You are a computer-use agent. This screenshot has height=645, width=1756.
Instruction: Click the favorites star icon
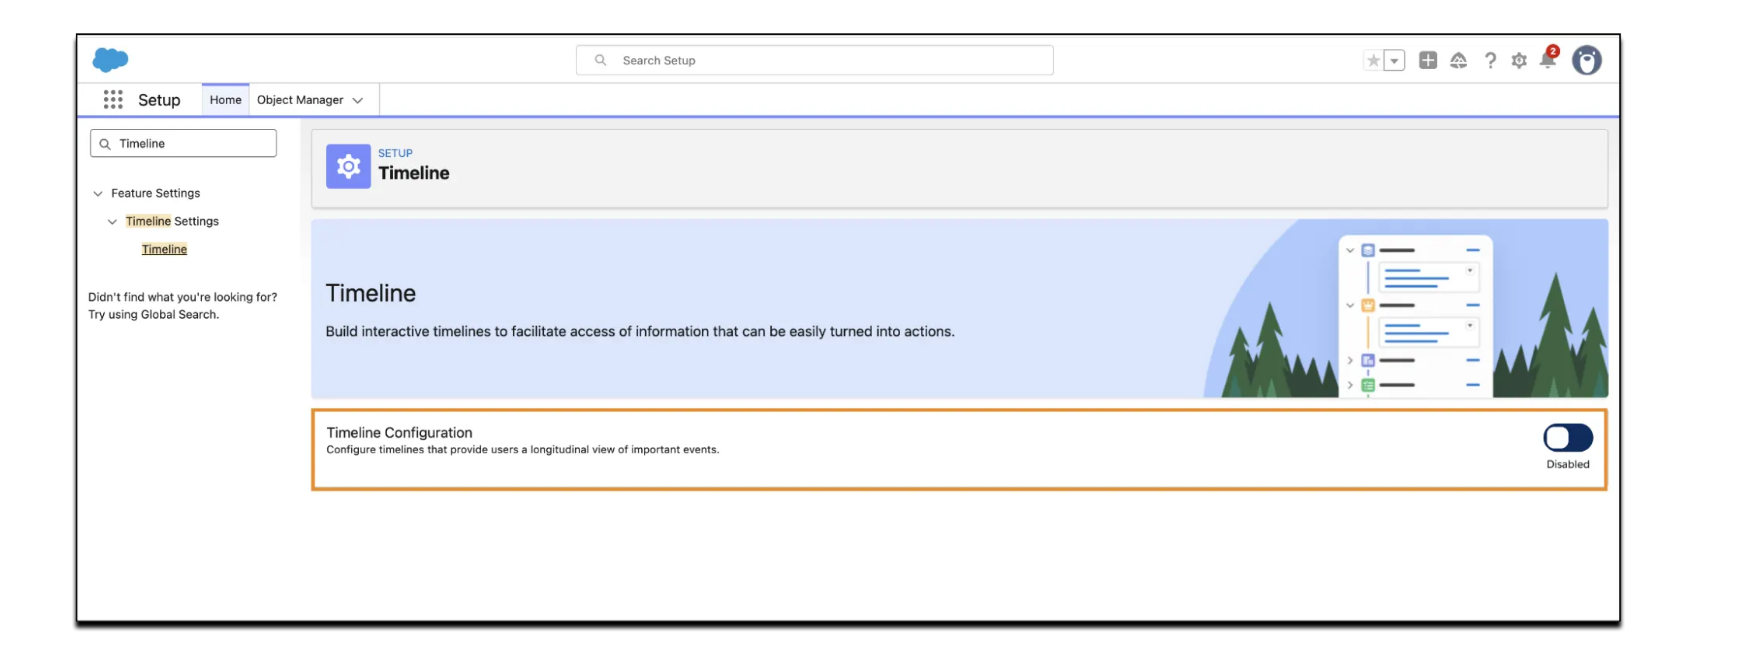[1374, 61]
